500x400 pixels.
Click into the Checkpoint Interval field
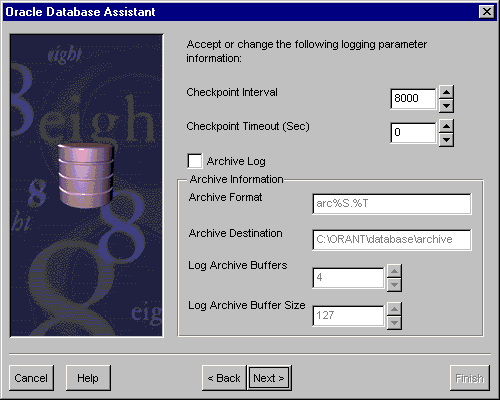(413, 99)
